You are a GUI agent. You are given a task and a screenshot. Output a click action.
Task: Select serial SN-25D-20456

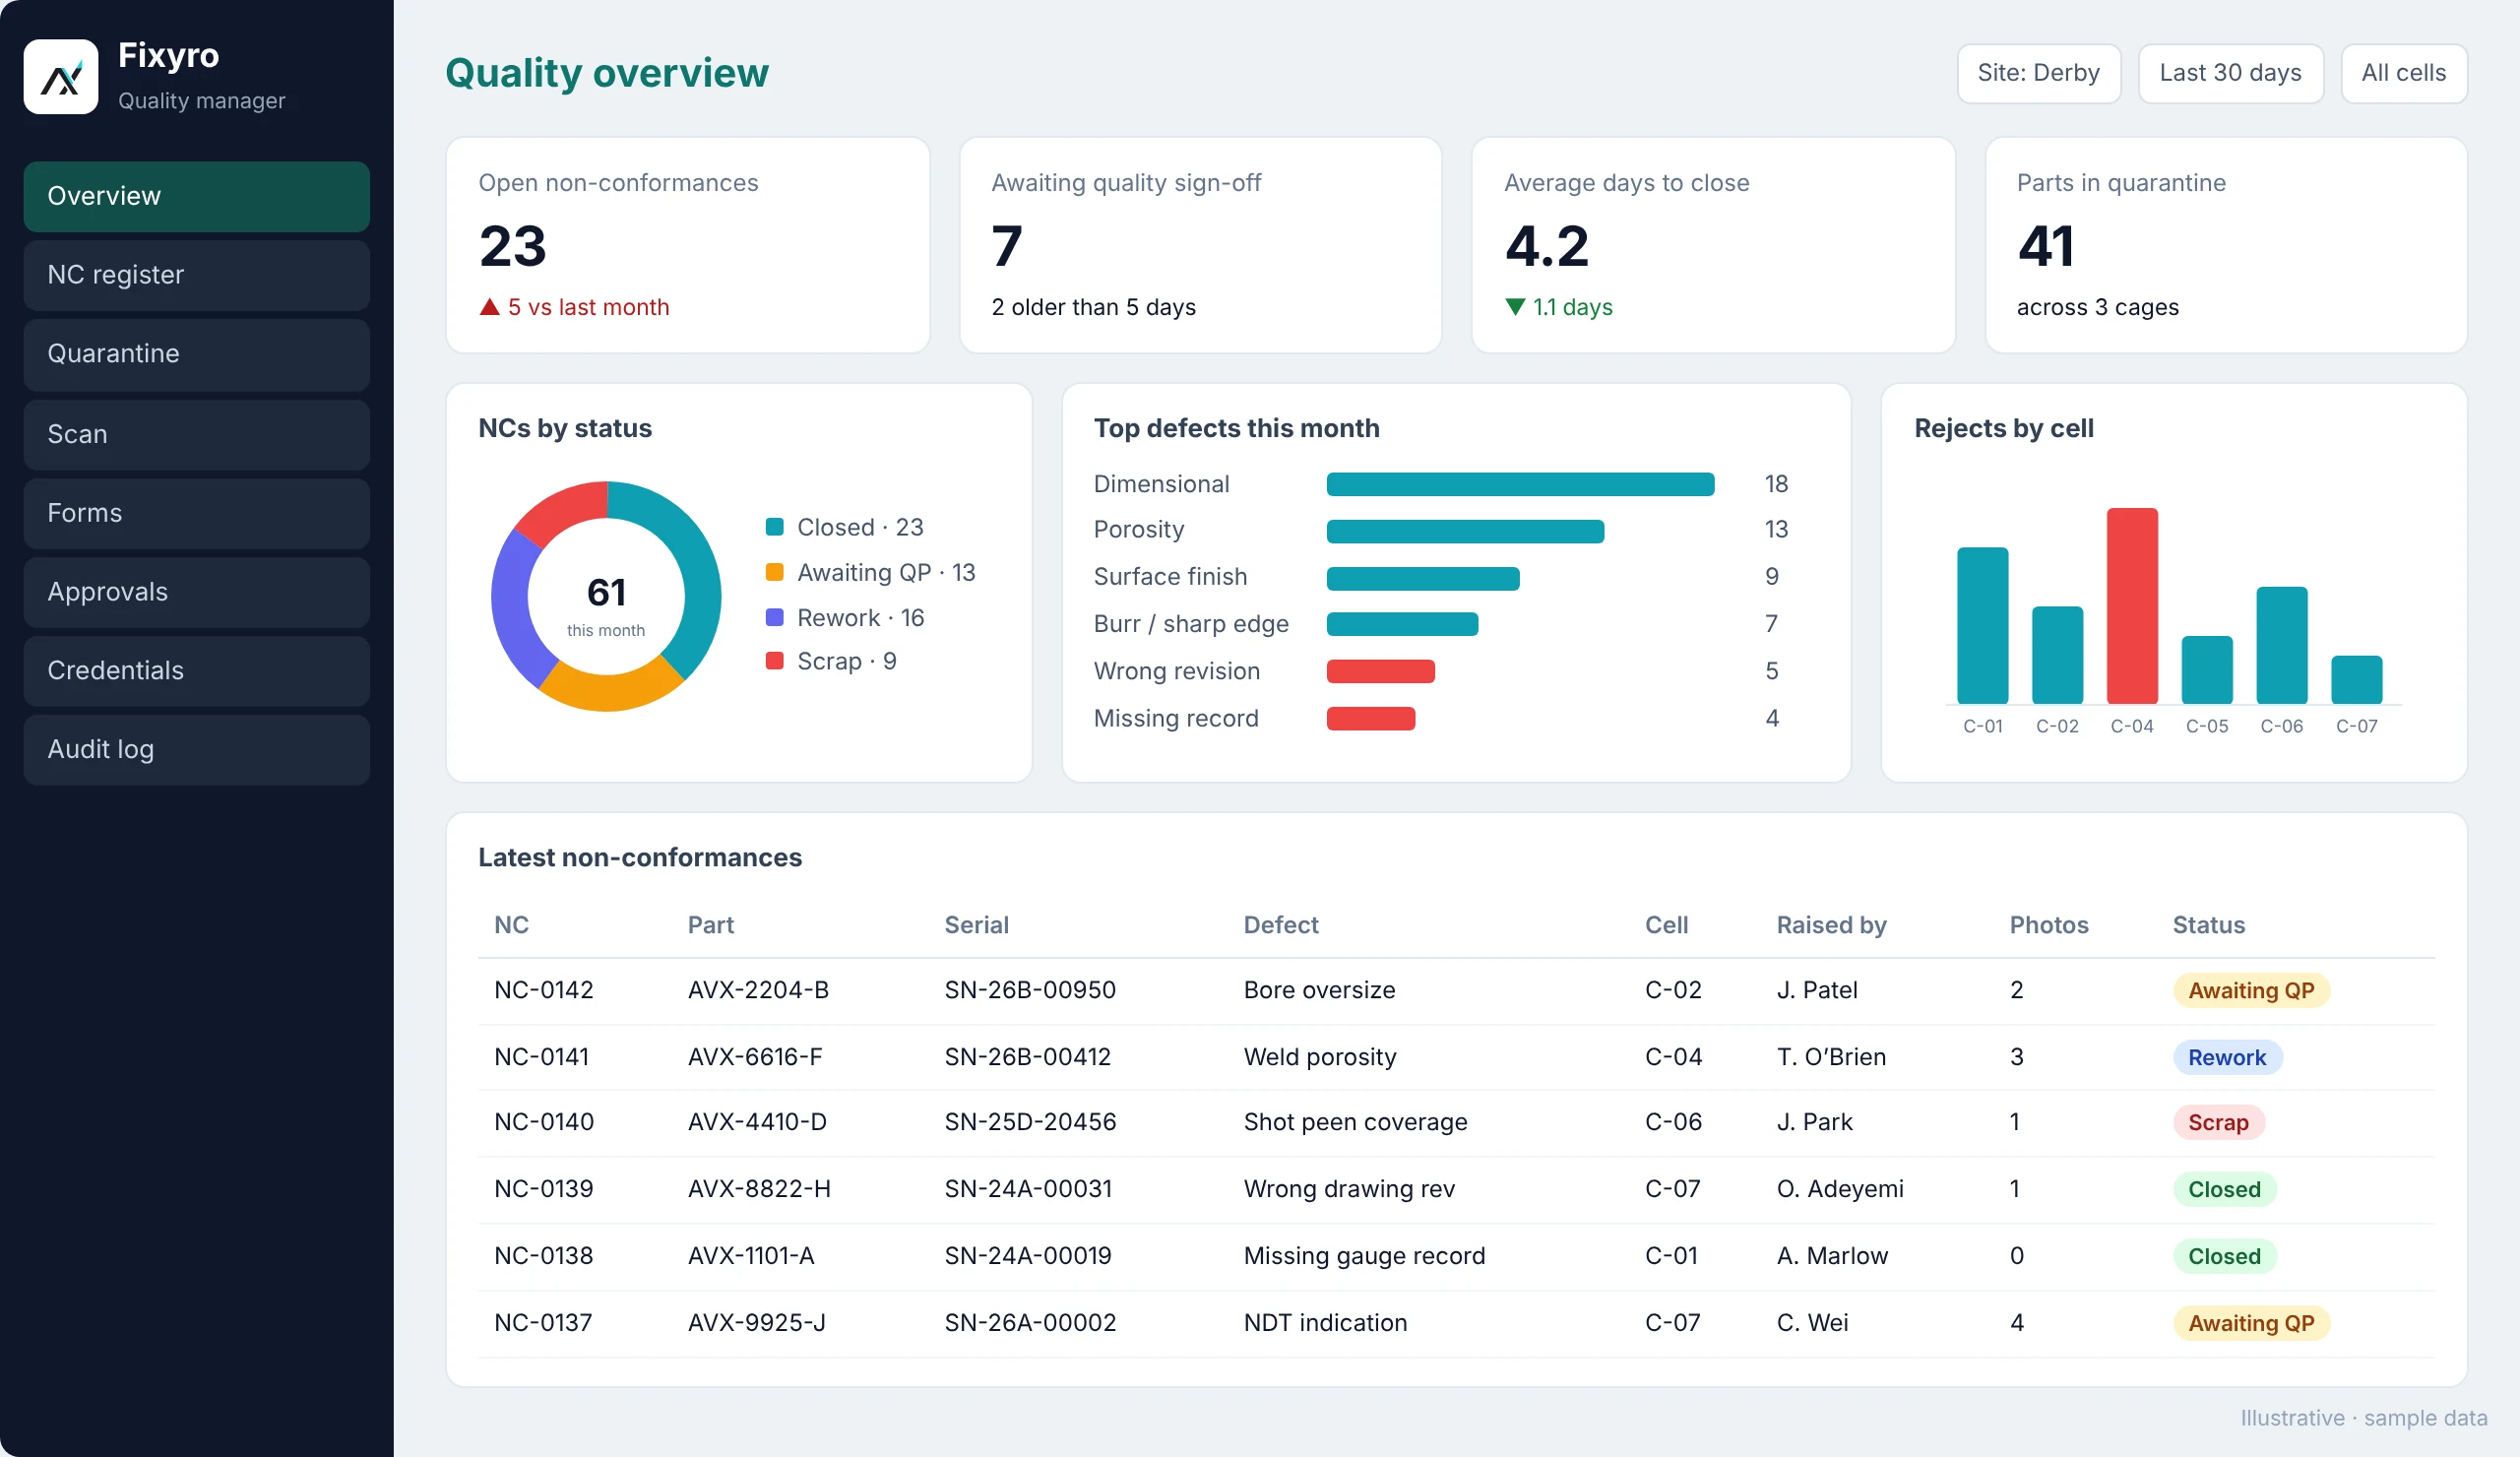(x=1030, y=1122)
